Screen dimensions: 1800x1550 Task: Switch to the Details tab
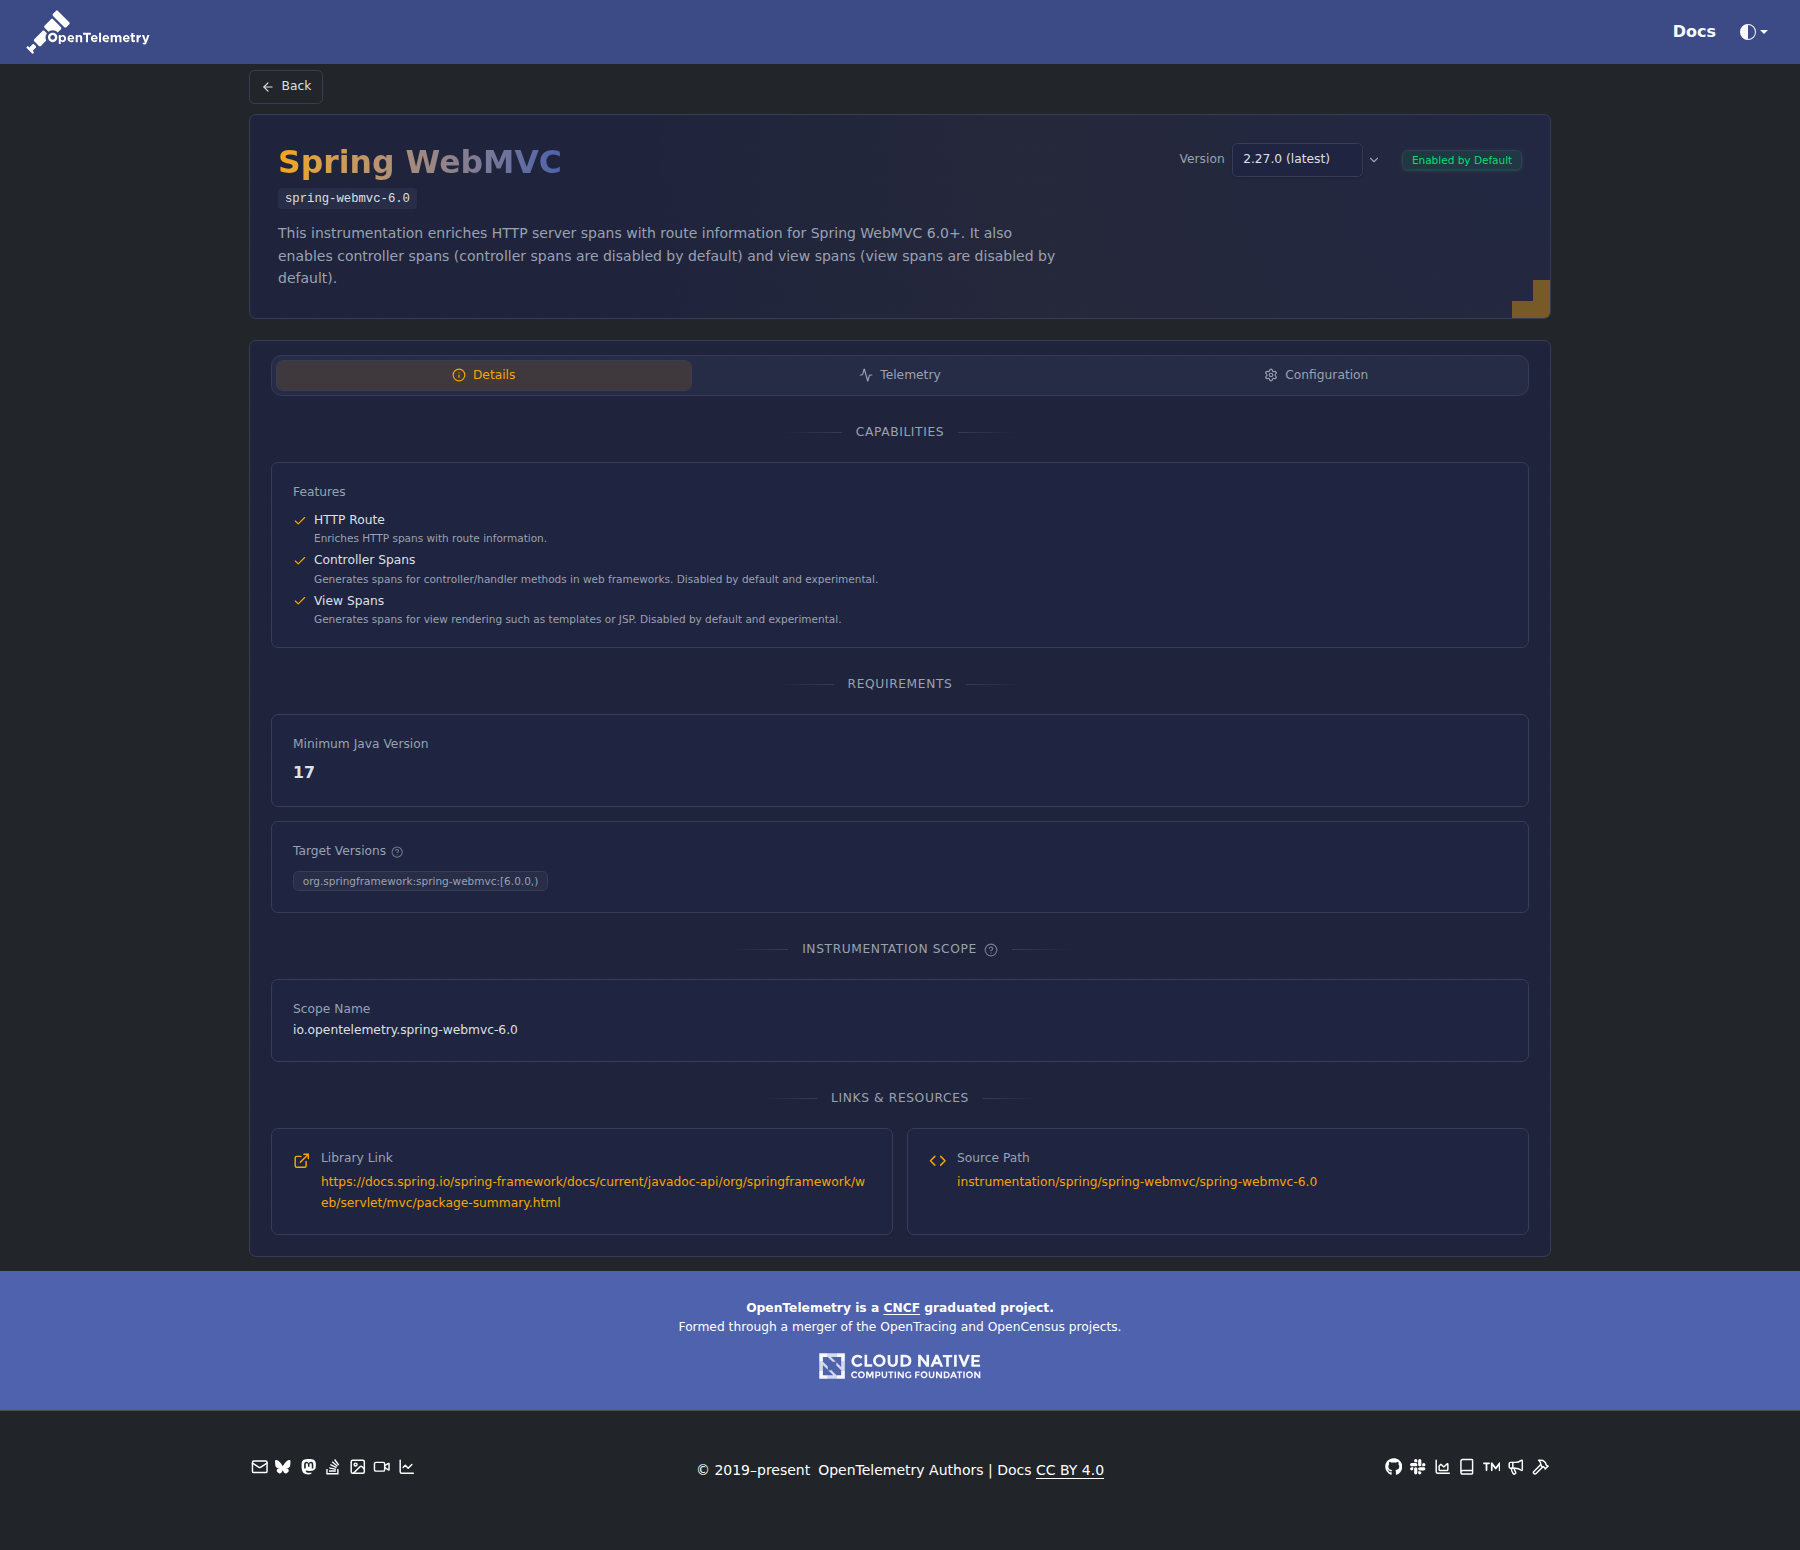484,375
